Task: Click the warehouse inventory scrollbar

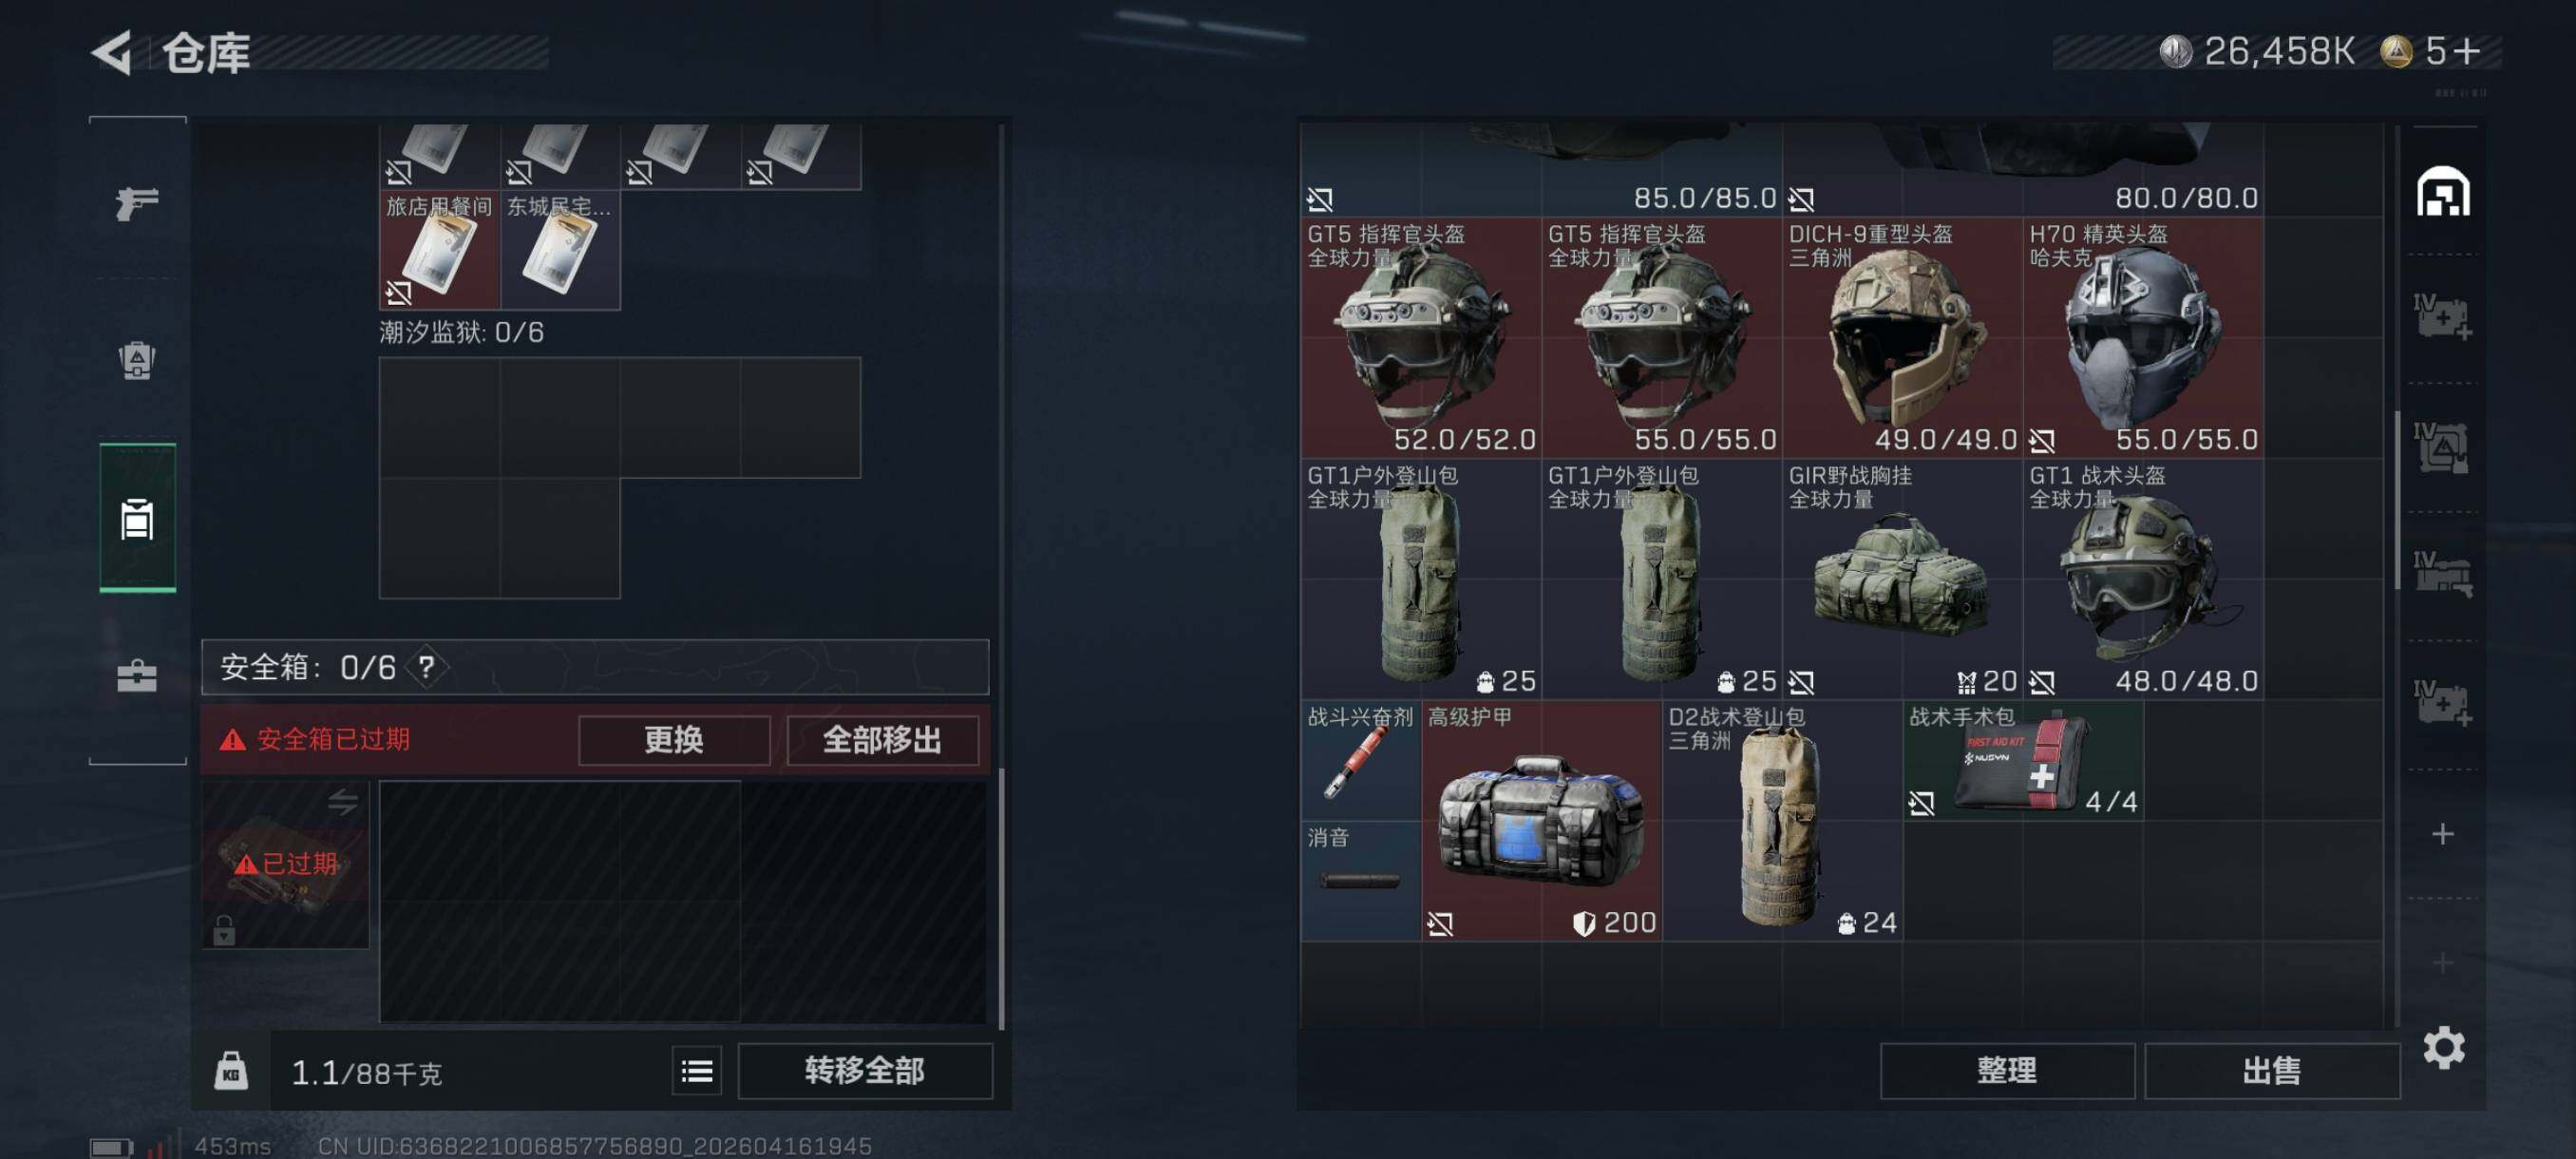Action: pyautogui.click(x=2398, y=500)
